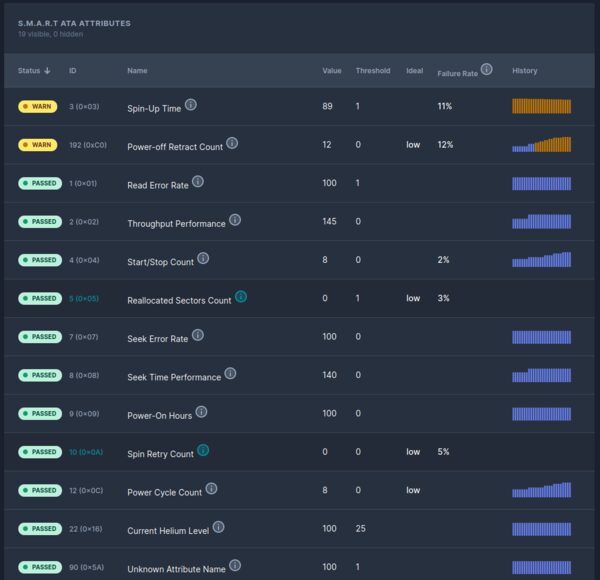Click the Name column header
This screenshot has height=580, width=600.
click(x=137, y=71)
